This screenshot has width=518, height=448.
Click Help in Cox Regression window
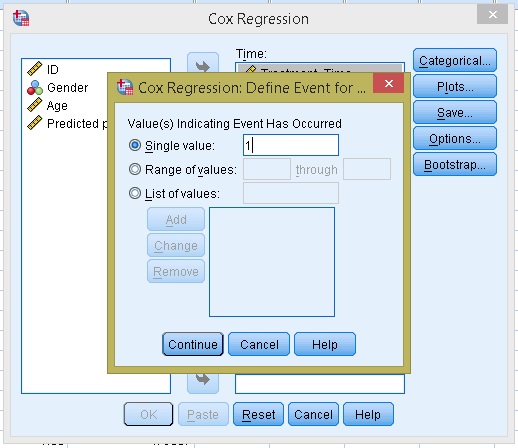pos(368,414)
